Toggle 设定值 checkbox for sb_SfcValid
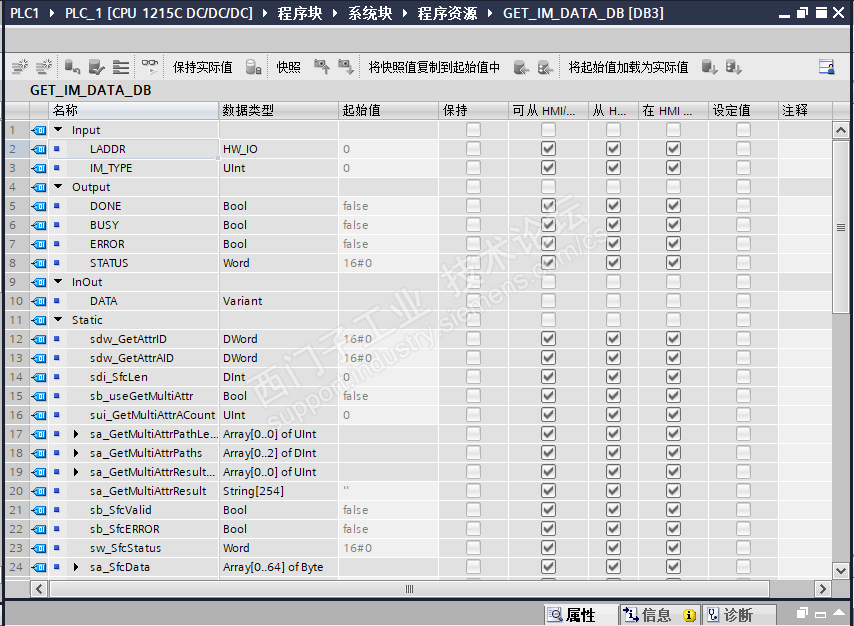The width and height of the screenshot is (854, 626). (743, 510)
